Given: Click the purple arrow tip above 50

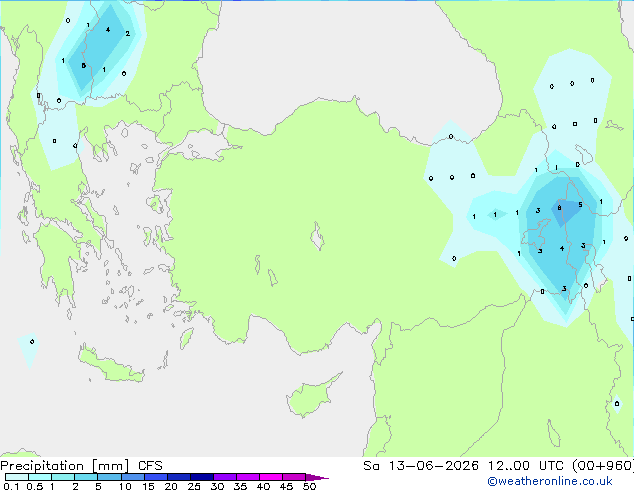Looking at the screenshot, I should click(317, 477).
